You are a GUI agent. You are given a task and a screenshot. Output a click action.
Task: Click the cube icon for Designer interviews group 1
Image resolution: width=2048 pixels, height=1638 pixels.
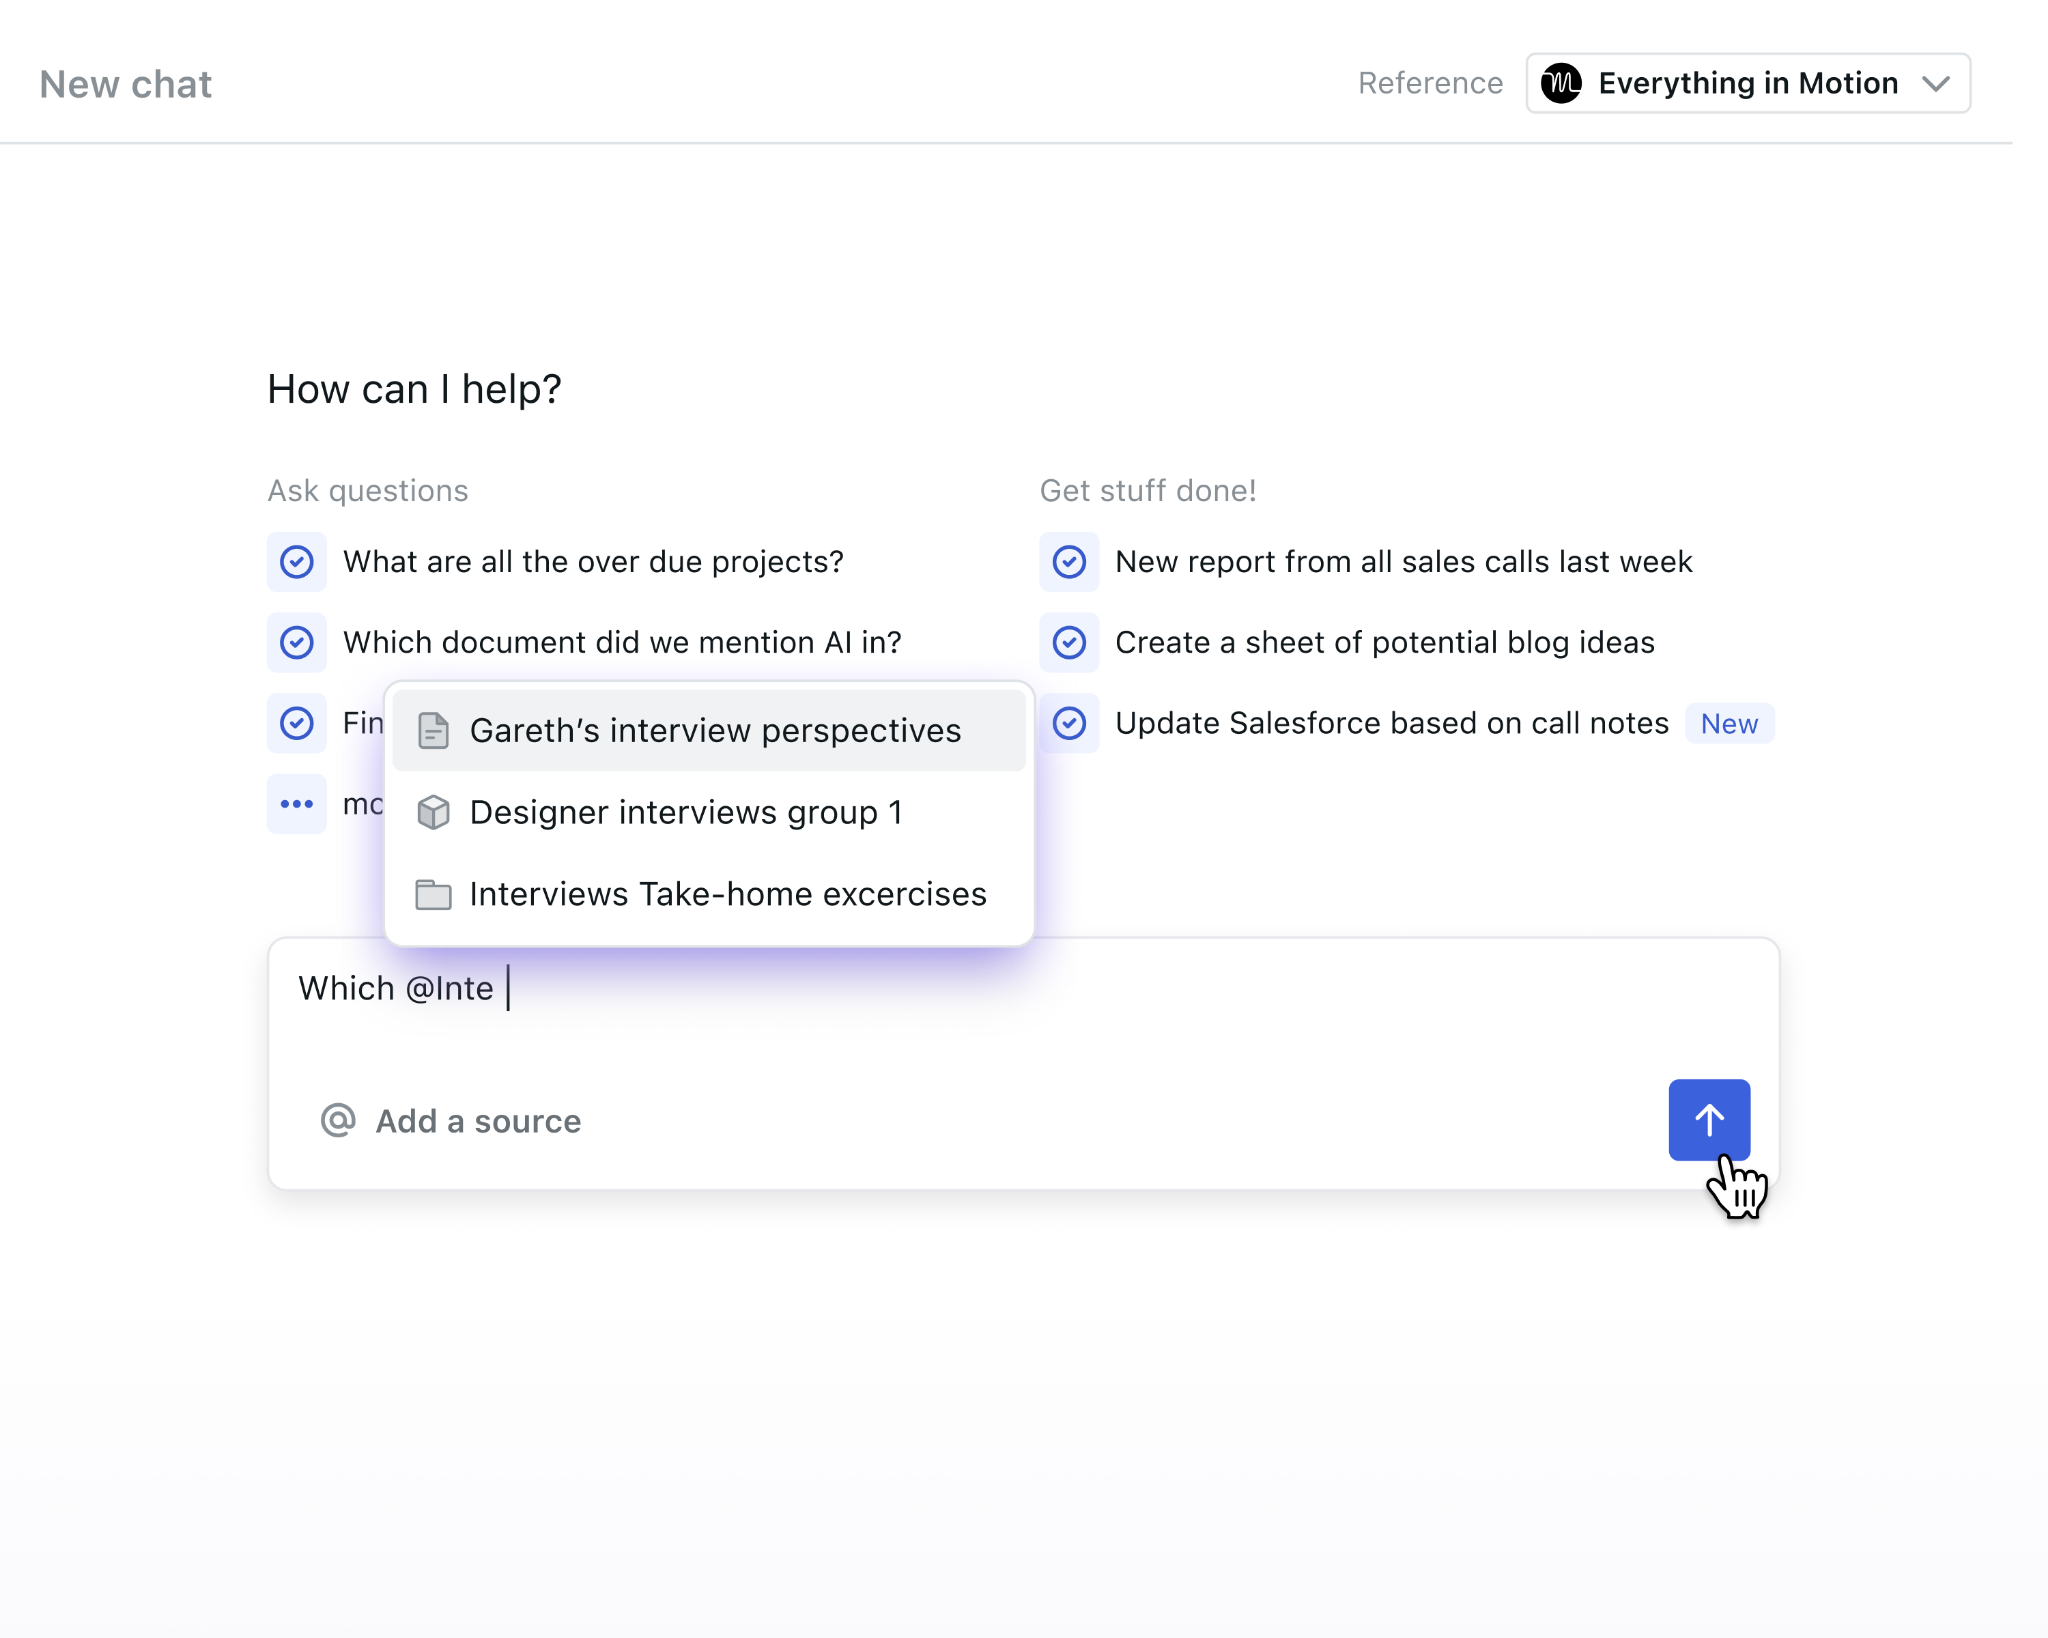(x=433, y=812)
